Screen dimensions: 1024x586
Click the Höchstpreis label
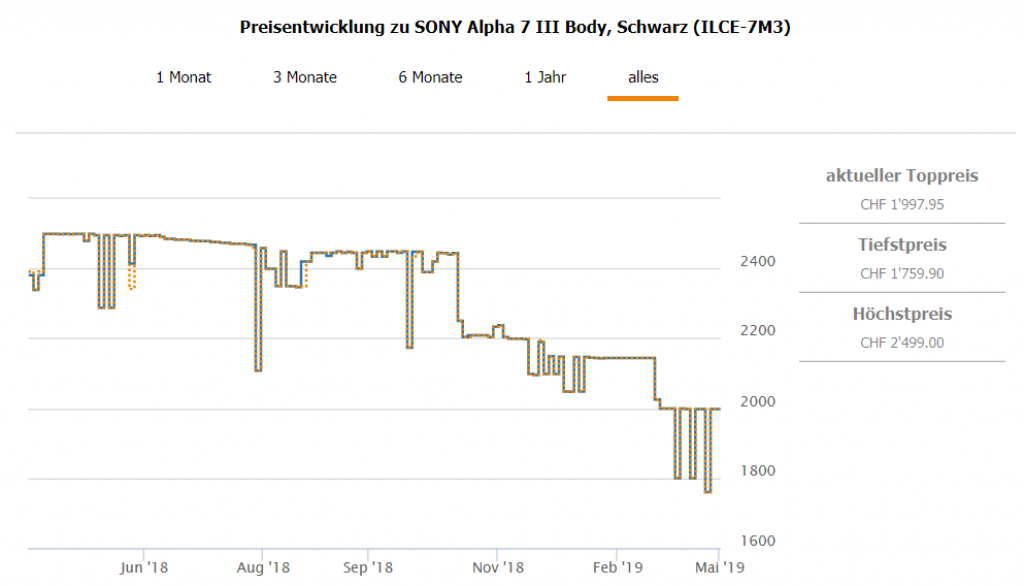coord(902,314)
